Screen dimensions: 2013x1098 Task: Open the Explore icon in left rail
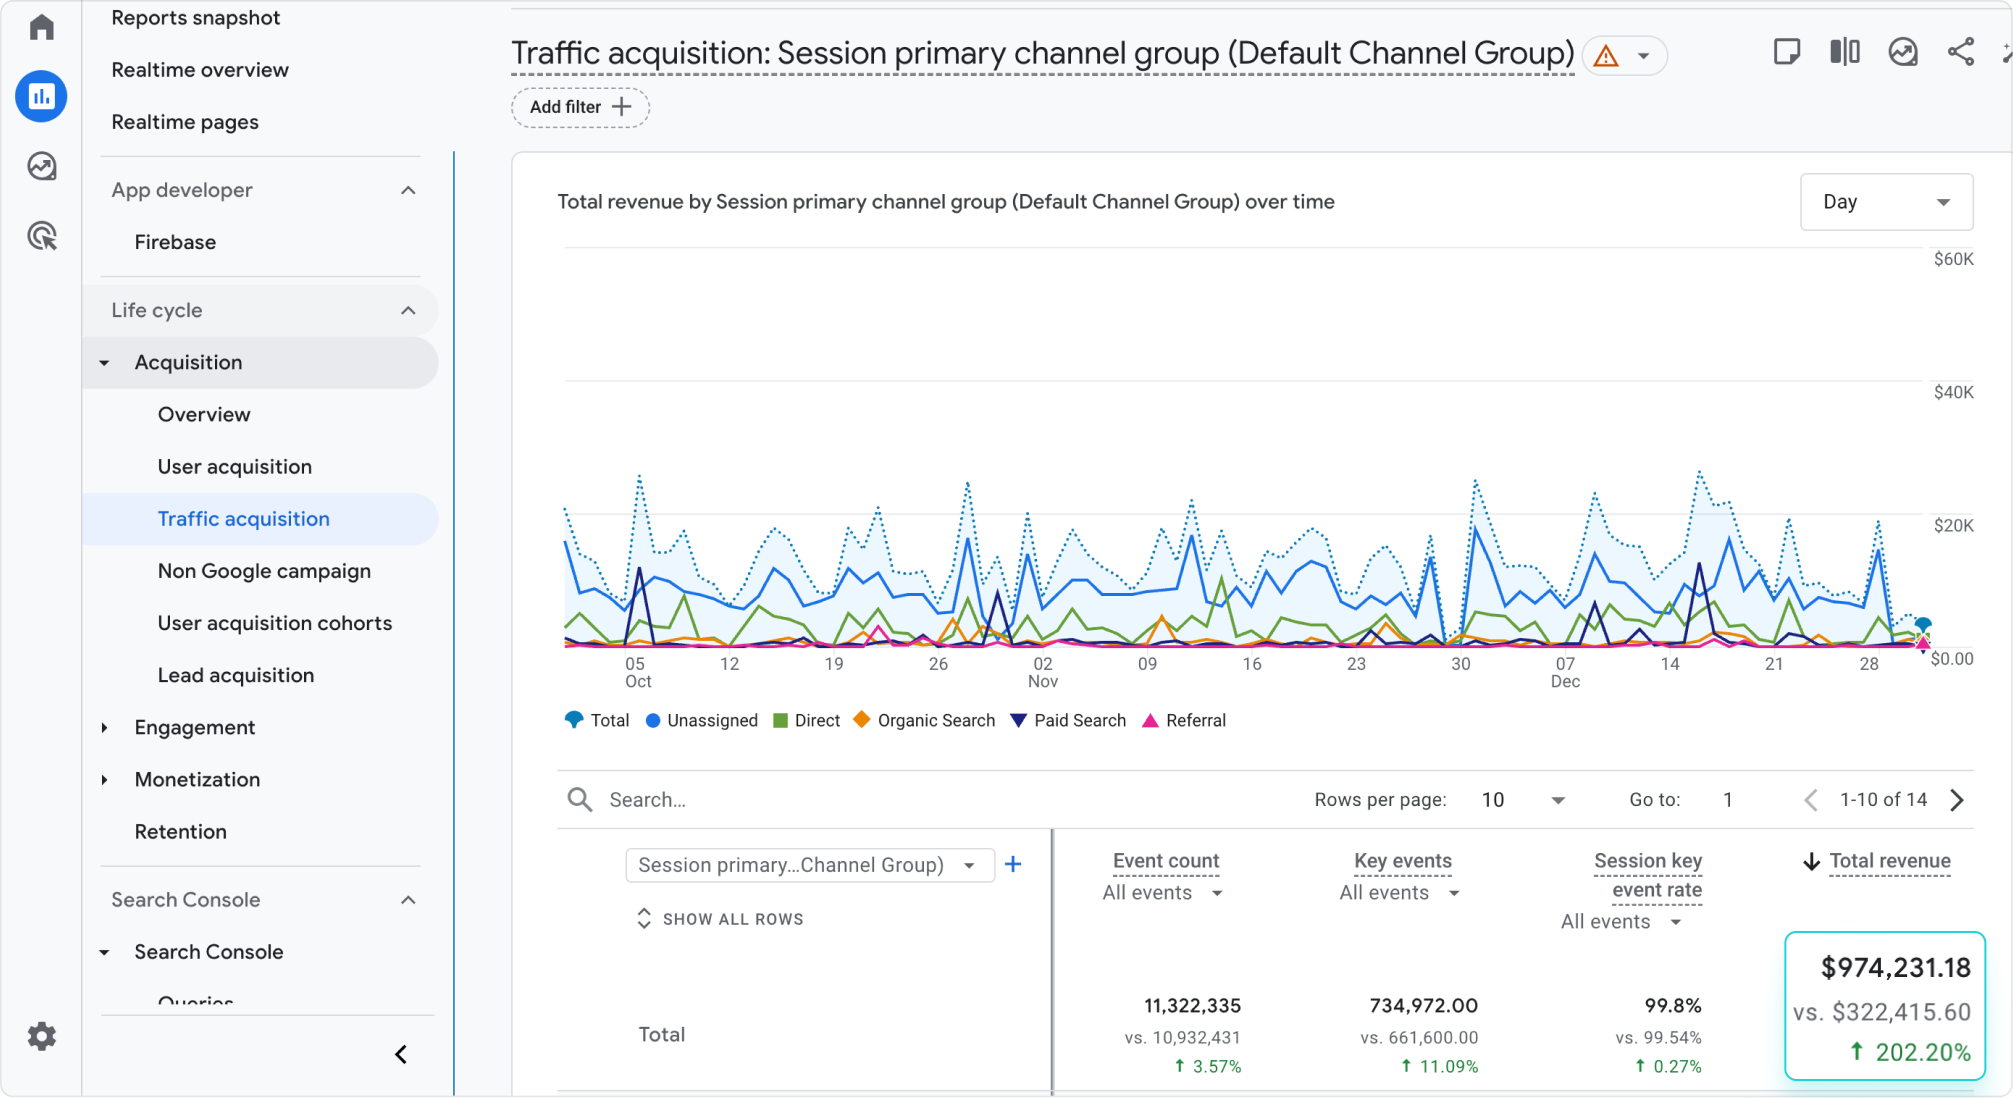pos(41,166)
